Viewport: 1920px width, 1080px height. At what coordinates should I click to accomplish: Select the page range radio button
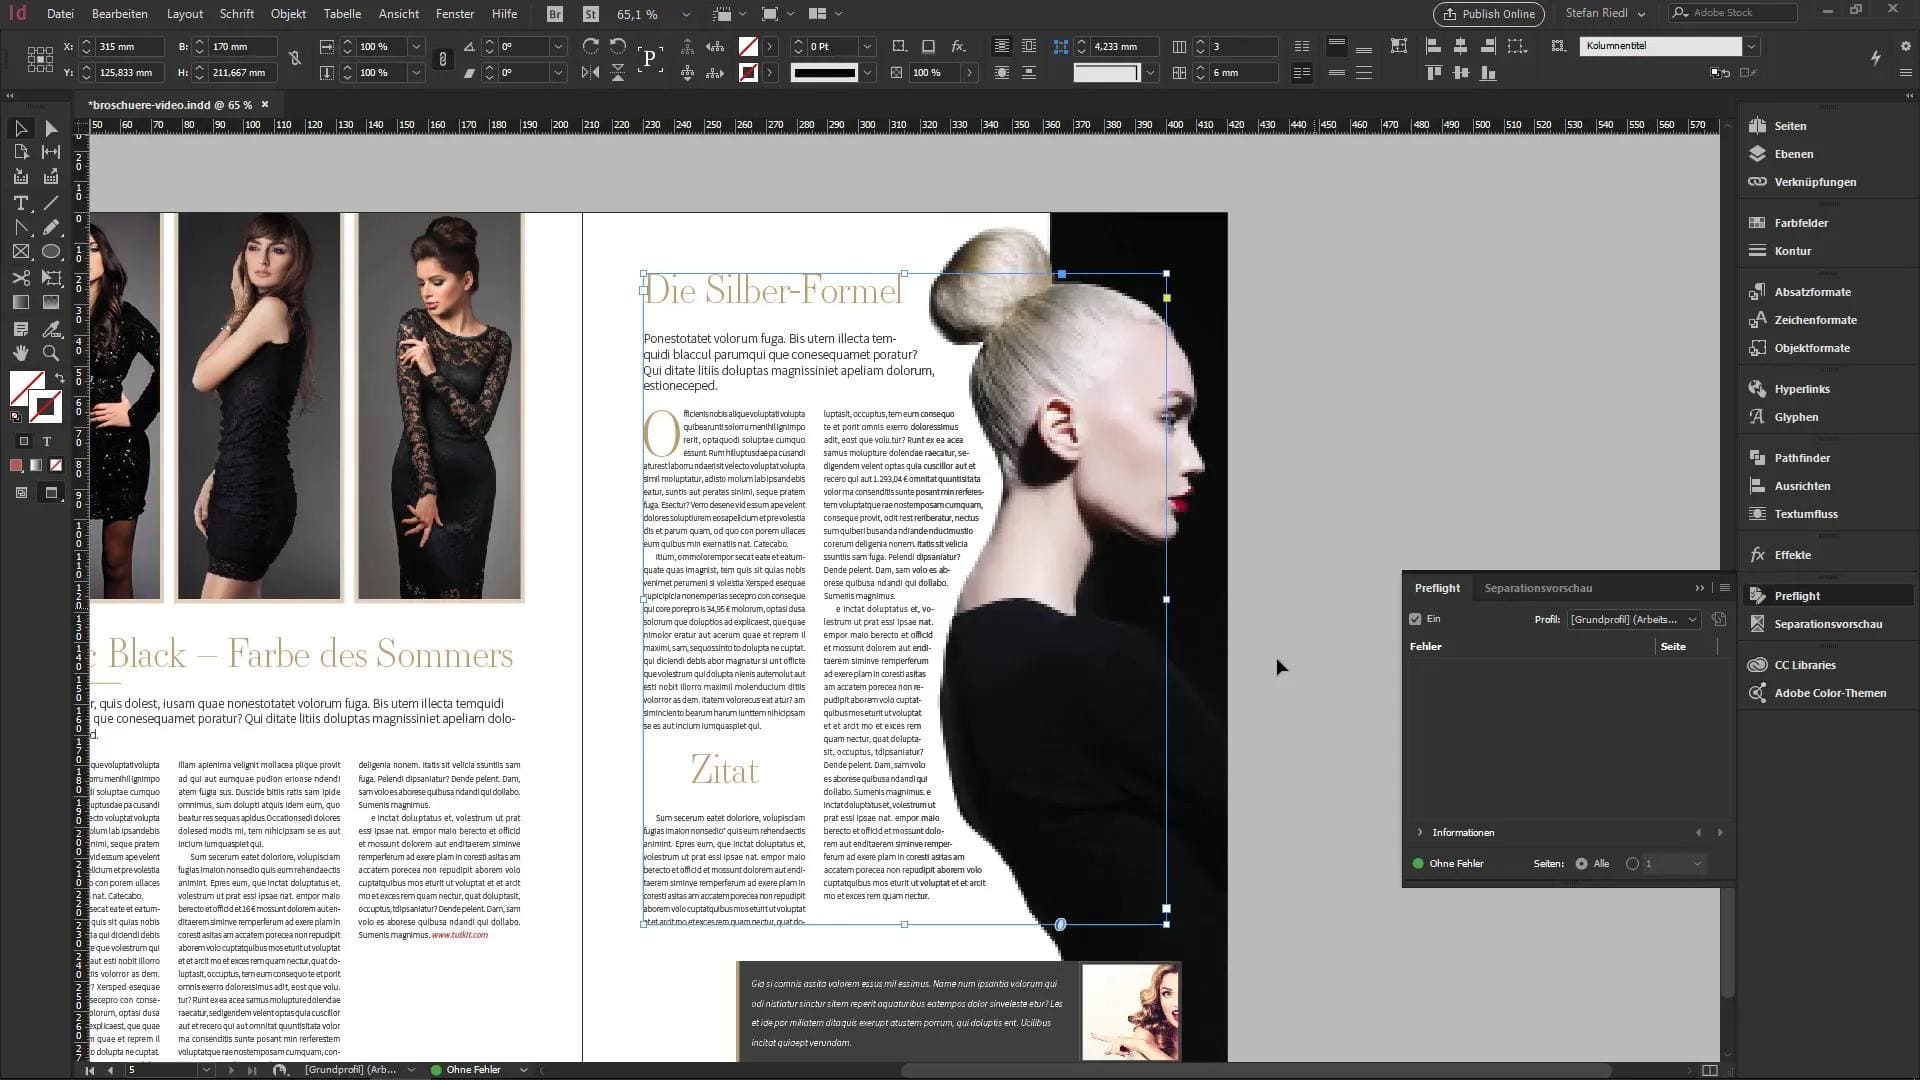pyautogui.click(x=1632, y=864)
